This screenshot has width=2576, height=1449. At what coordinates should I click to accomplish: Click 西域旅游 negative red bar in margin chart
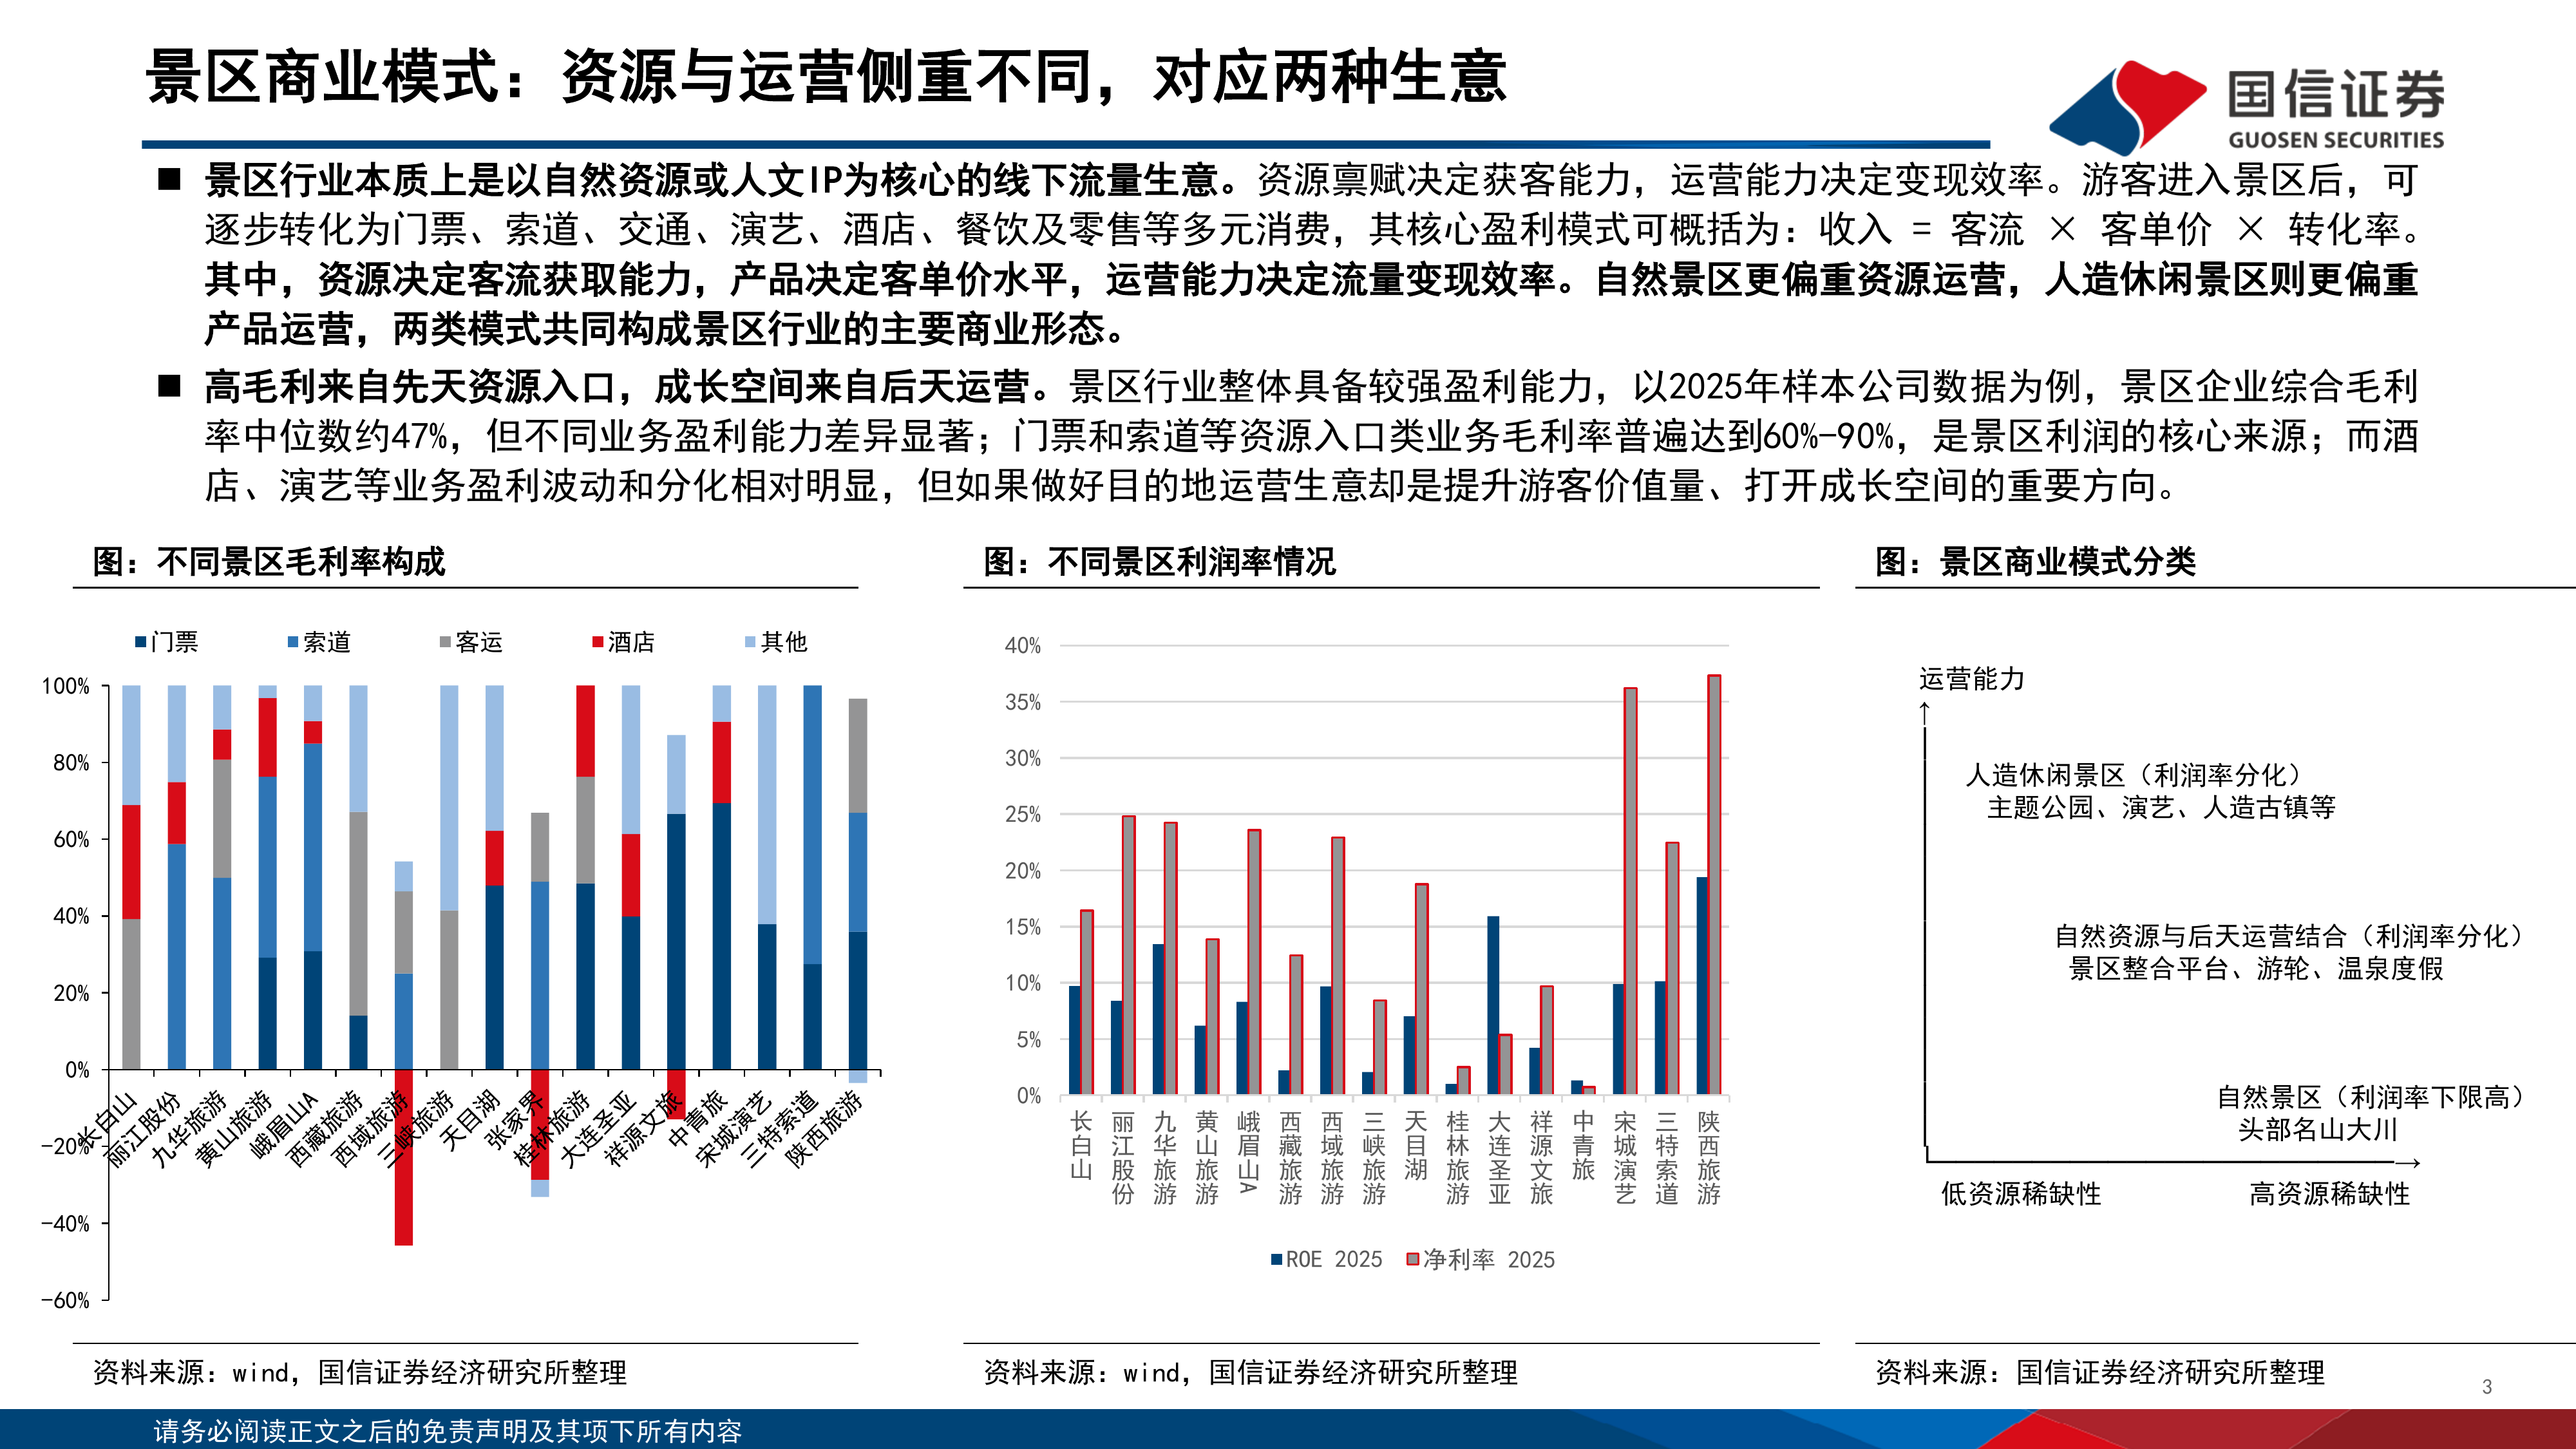(x=404, y=1158)
